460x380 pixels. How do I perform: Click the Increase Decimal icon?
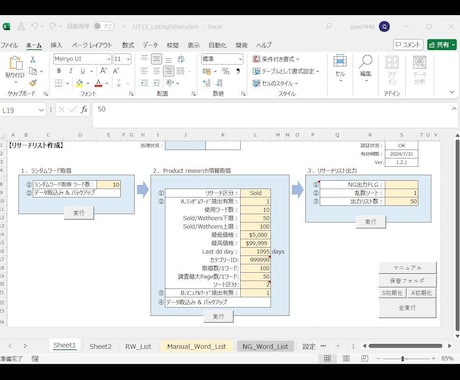pyautogui.click(x=207, y=83)
